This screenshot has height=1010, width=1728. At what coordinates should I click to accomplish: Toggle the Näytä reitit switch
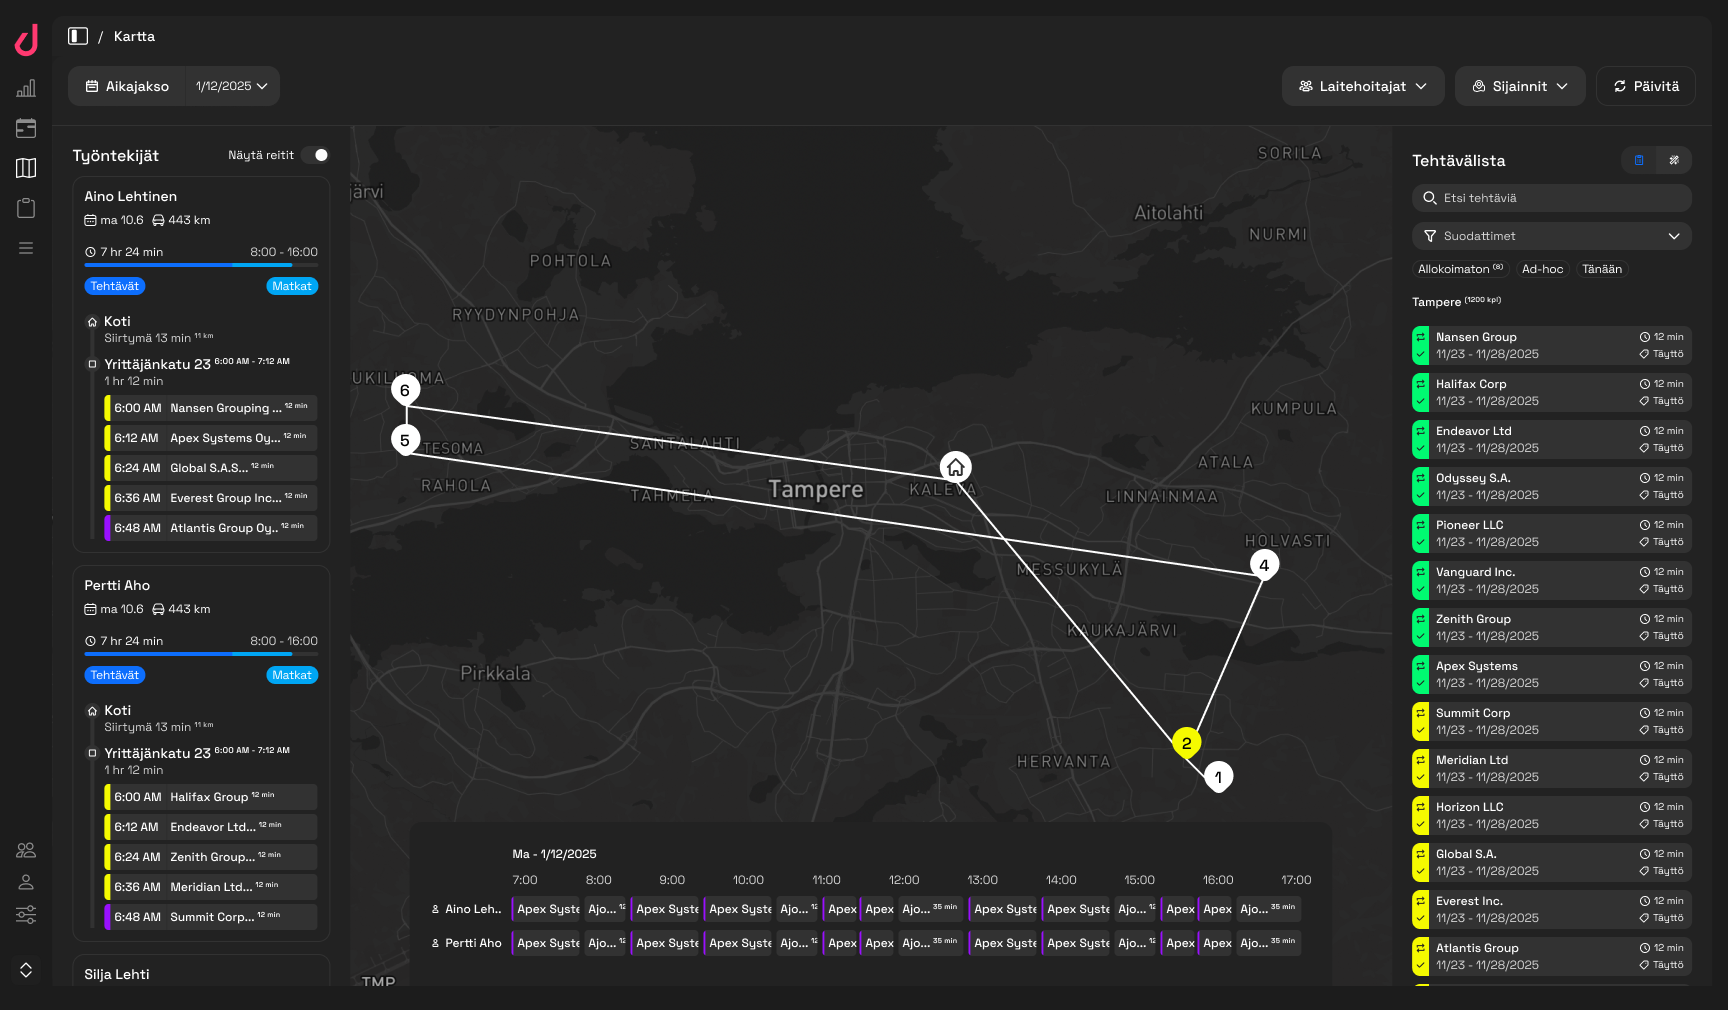315,155
